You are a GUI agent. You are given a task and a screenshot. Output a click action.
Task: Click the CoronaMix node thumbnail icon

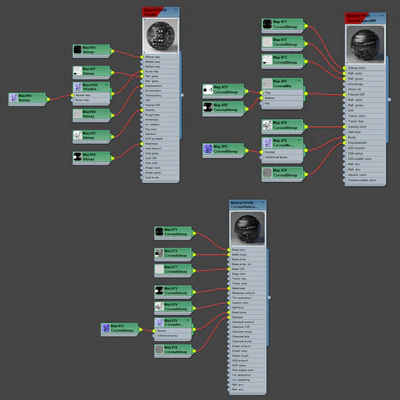(267, 83)
